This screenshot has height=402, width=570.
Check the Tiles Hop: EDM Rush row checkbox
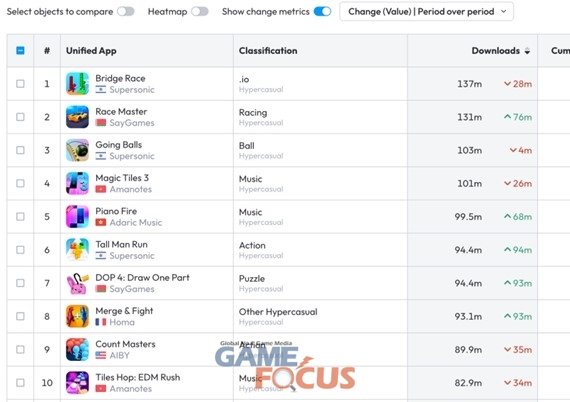tap(20, 383)
